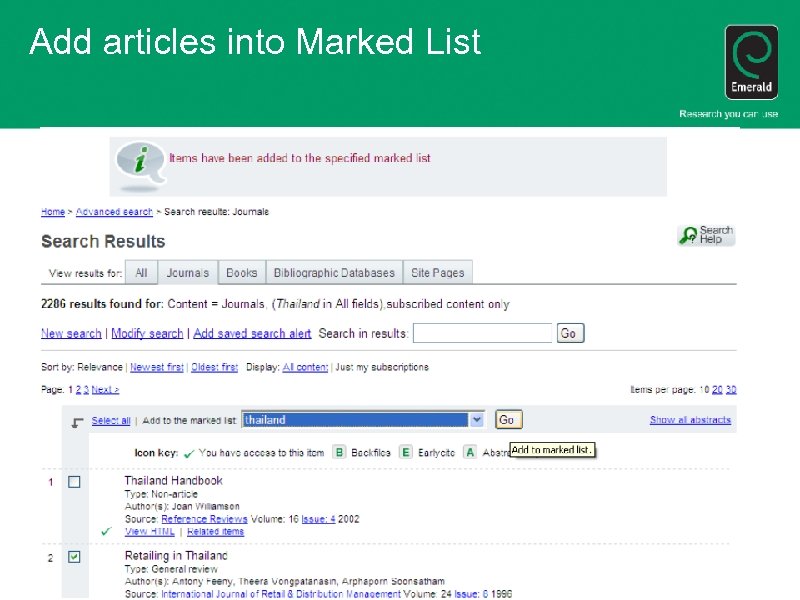Check the Thailand Handbook checkbox
The height and width of the screenshot is (600, 800).
[x=74, y=481]
